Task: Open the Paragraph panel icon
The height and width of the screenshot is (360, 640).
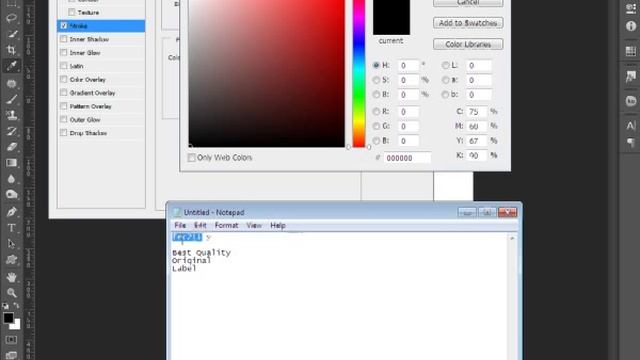Action: pos(631,142)
